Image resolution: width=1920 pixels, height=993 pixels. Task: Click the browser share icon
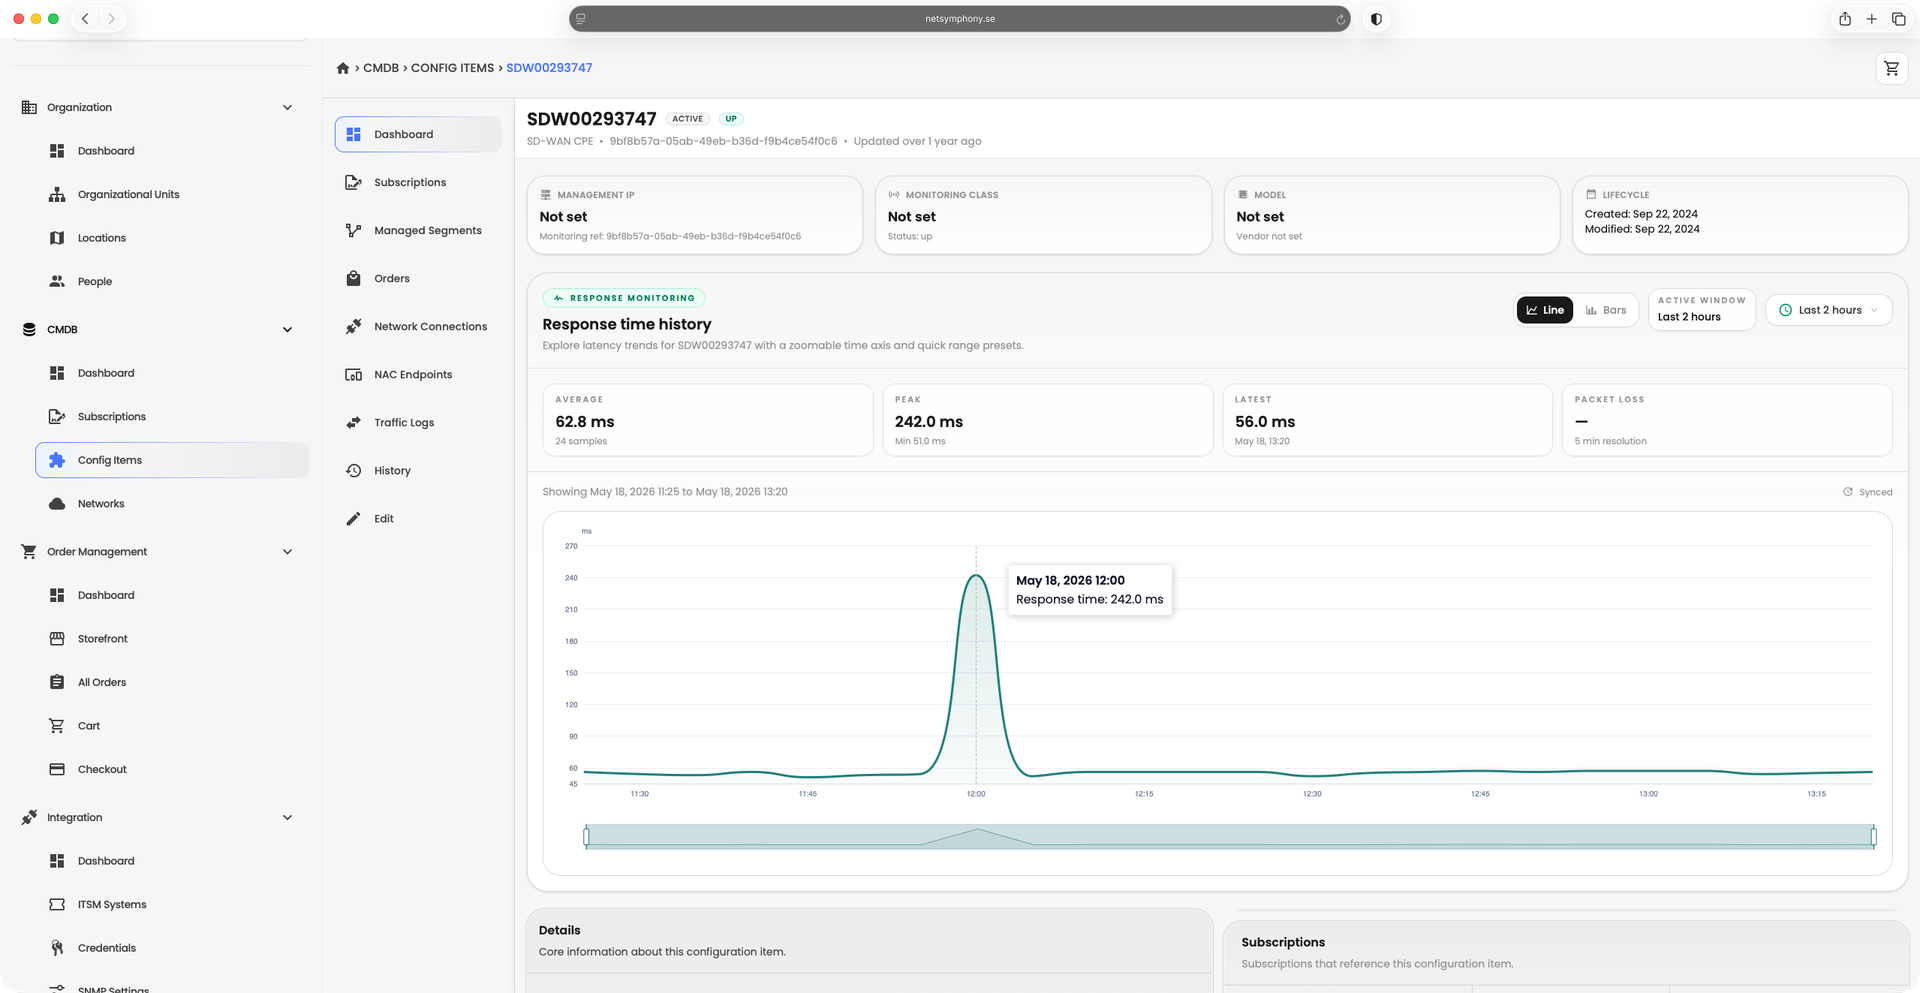1844,19
